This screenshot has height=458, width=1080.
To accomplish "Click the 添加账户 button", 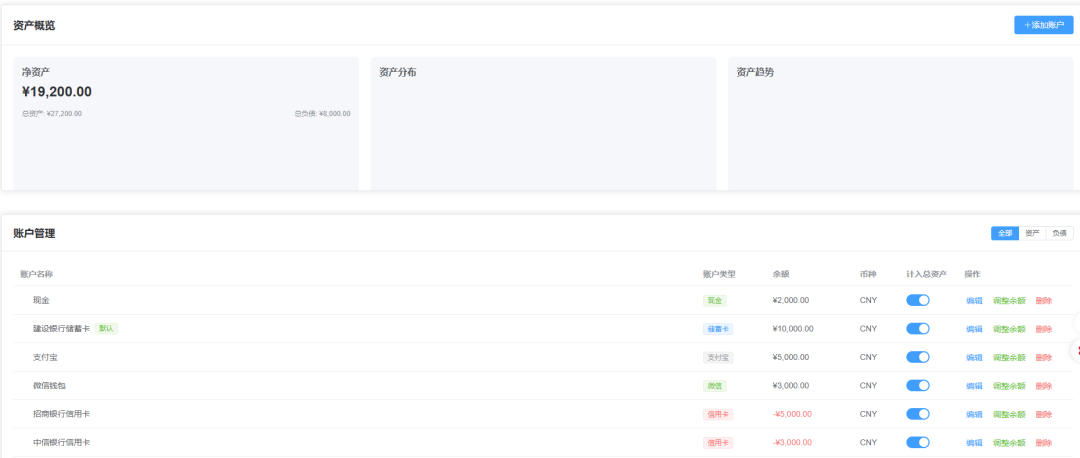I will [1043, 25].
